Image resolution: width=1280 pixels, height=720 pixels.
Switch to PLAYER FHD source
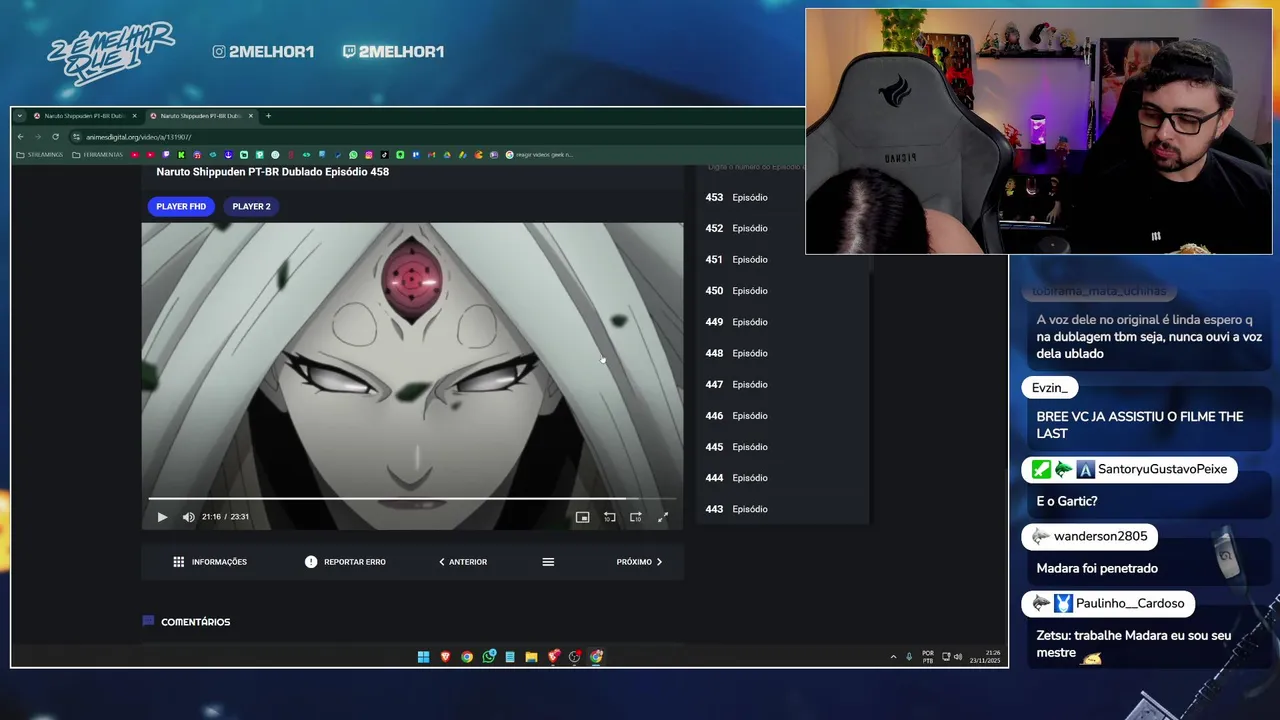pos(181,206)
